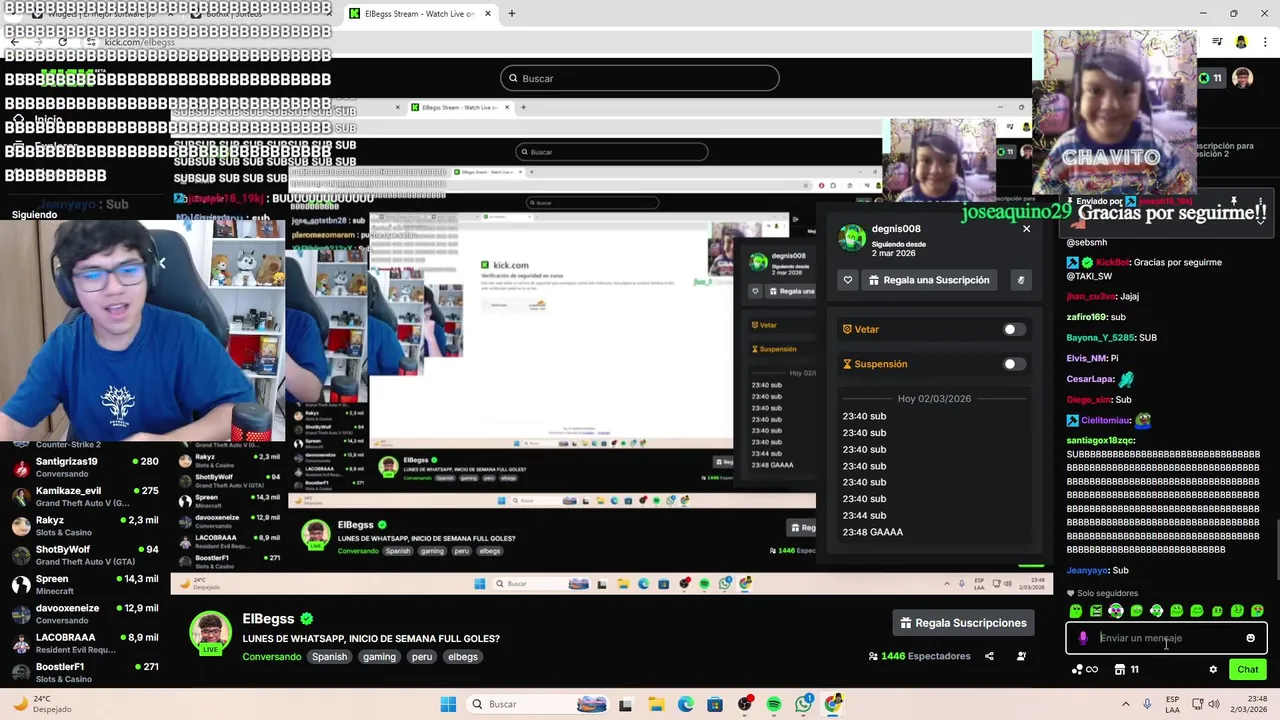The height and width of the screenshot is (720, 1280).
Task: Open Chrome from taskbar
Action: point(833,704)
